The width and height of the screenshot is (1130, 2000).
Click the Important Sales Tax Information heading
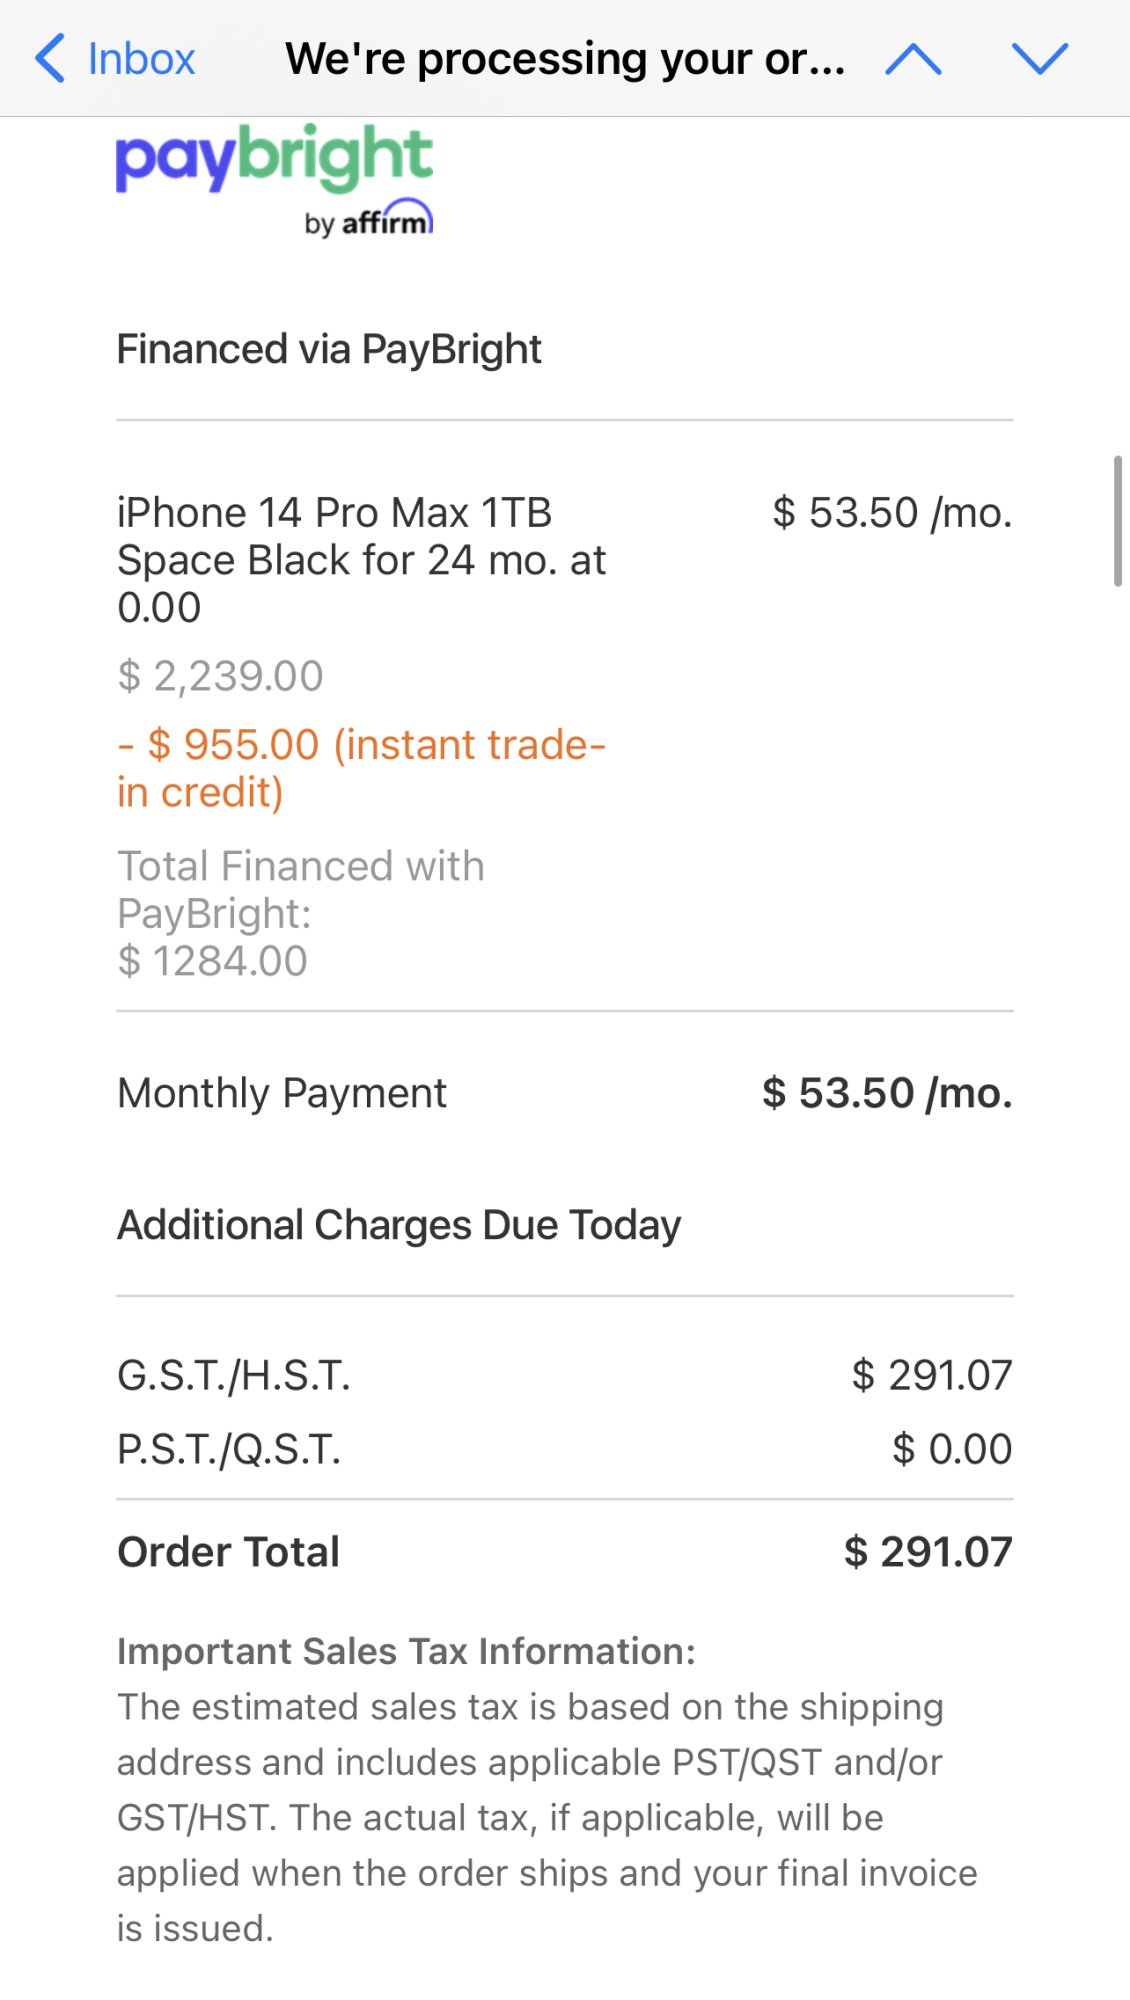[406, 1651]
